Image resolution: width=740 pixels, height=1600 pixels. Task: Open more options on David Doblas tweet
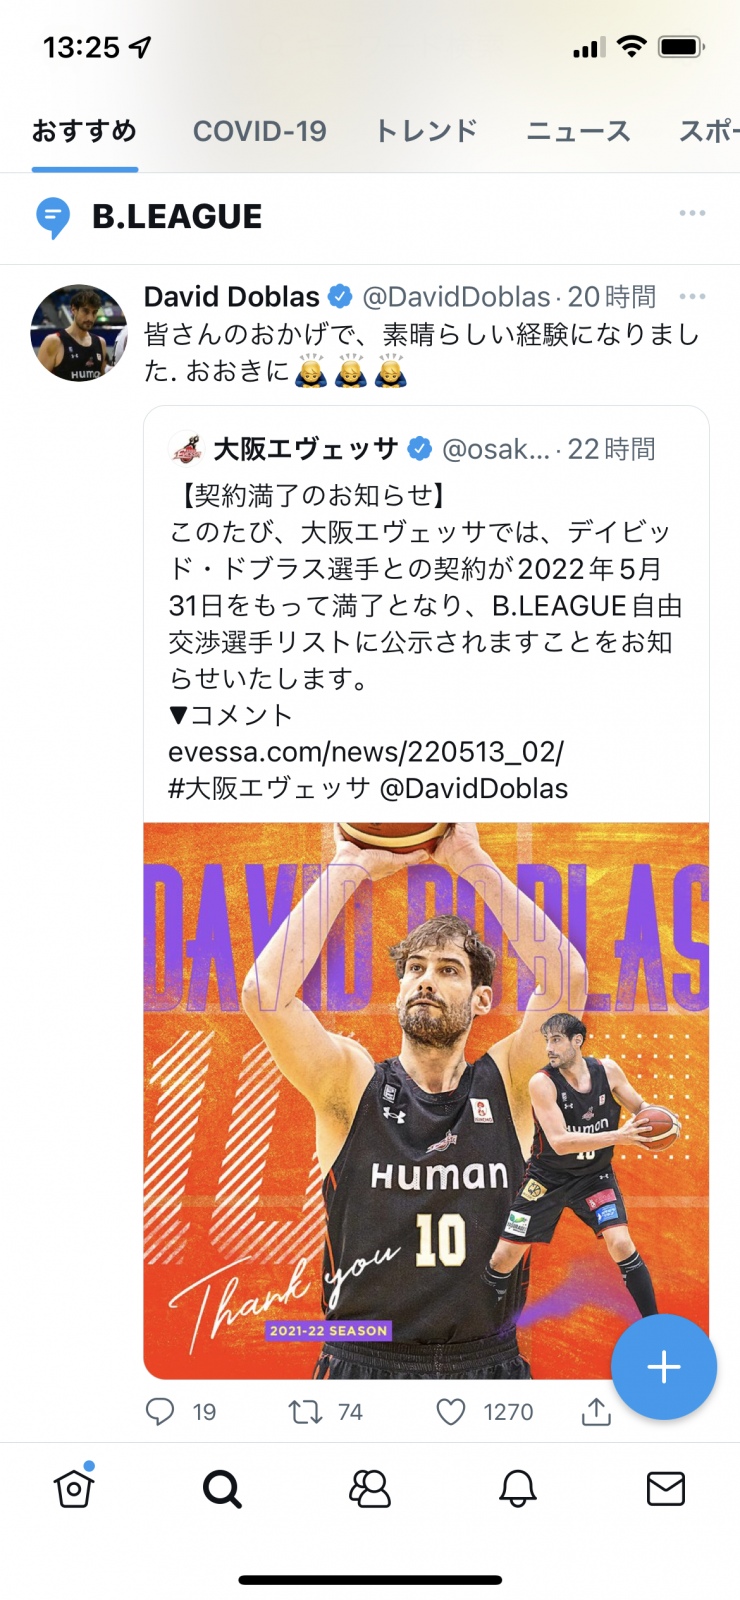tap(692, 296)
